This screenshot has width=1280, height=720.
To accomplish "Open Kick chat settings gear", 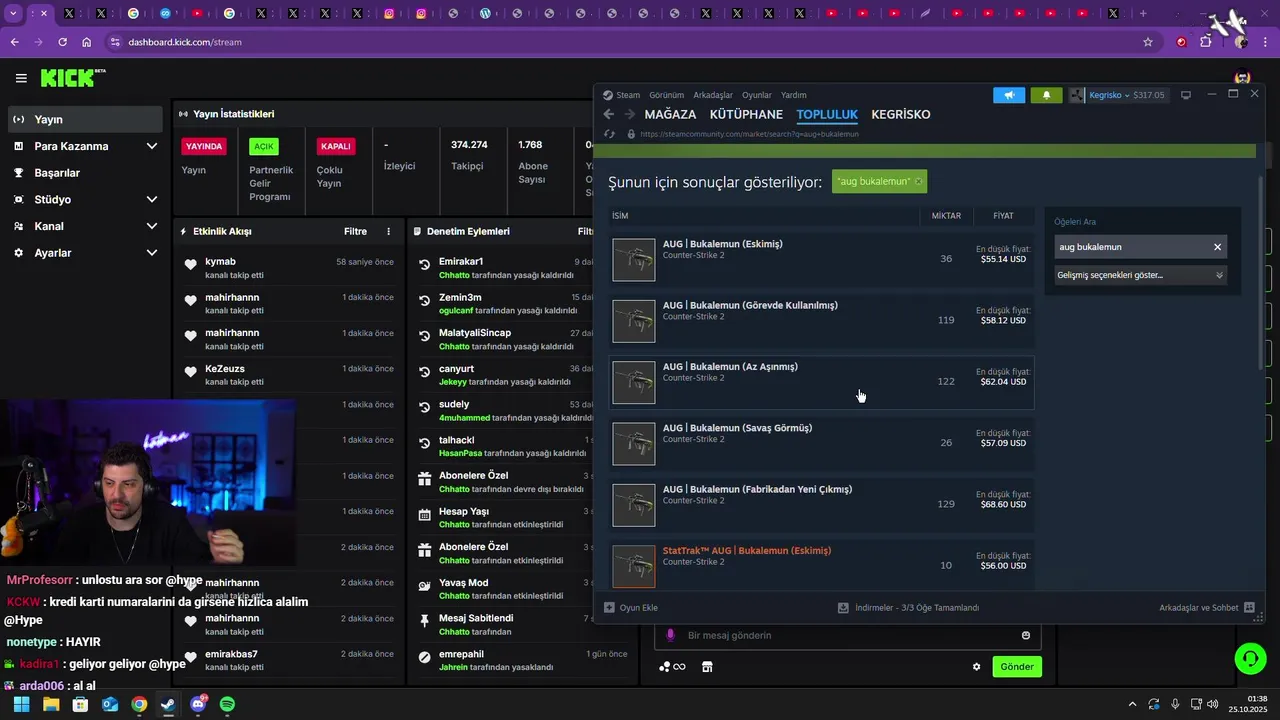I will point(977,667).
